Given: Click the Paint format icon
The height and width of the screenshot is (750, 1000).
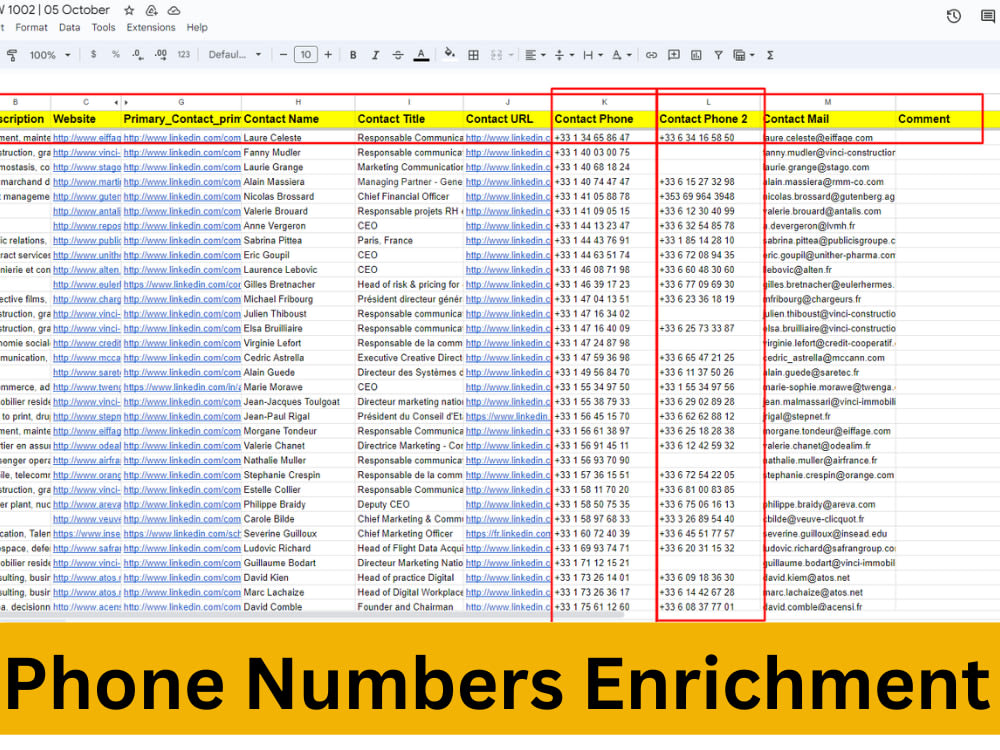Looking at the screenshot, I should pos(11,55).
